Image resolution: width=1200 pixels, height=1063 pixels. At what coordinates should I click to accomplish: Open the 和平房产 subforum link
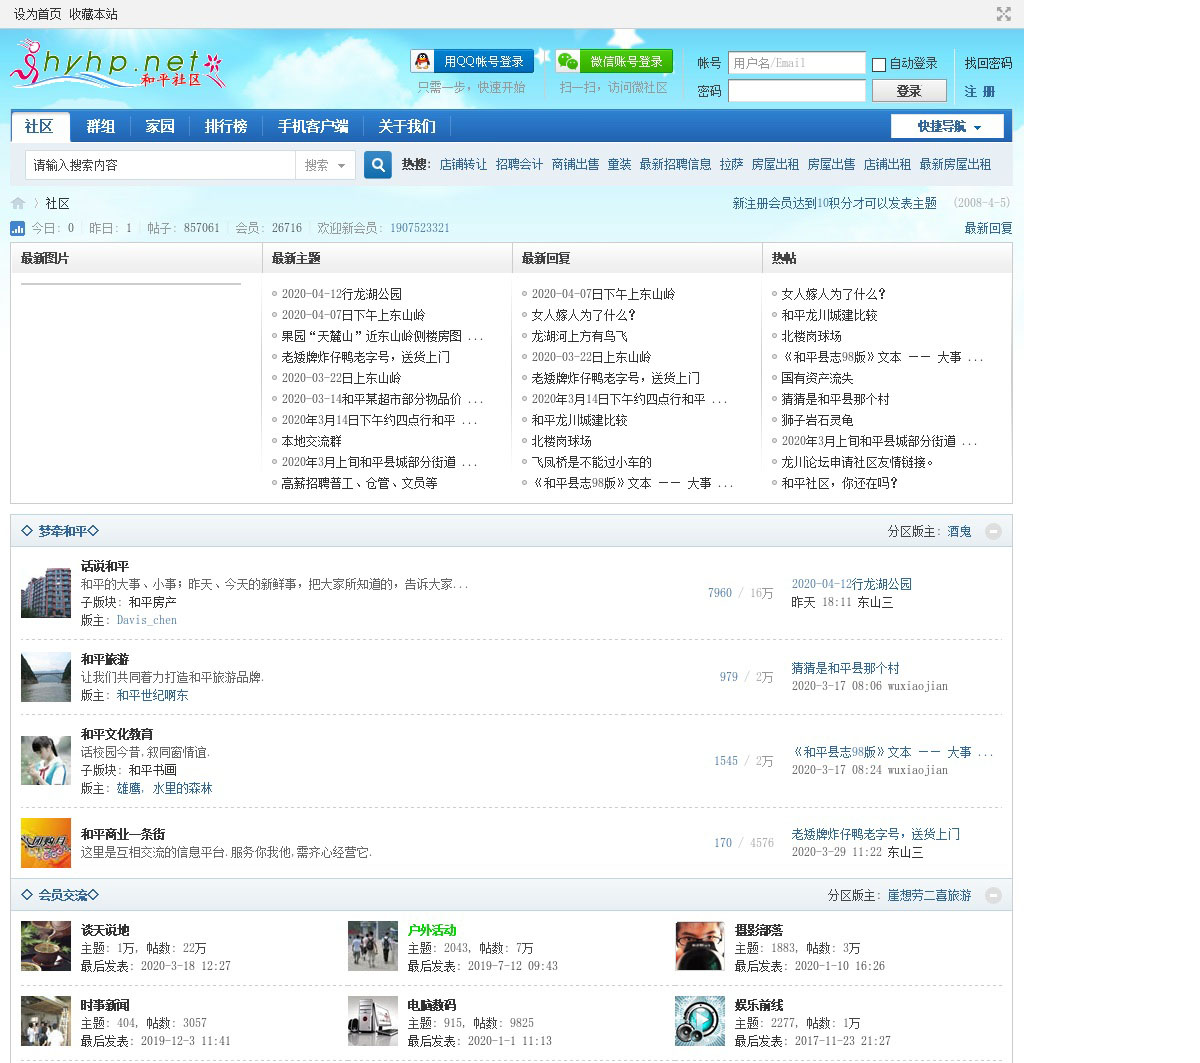[x=153, y=602]
